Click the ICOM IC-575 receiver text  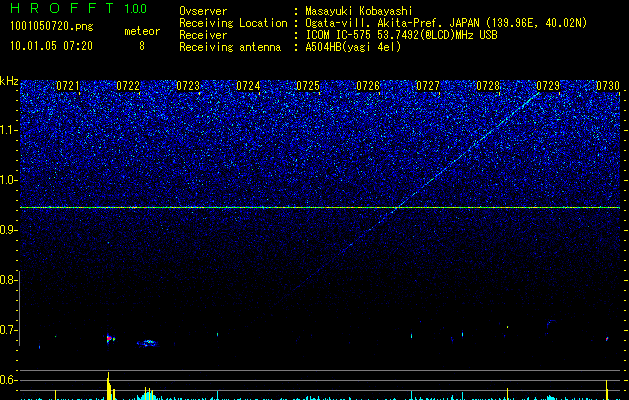[401, 35]
